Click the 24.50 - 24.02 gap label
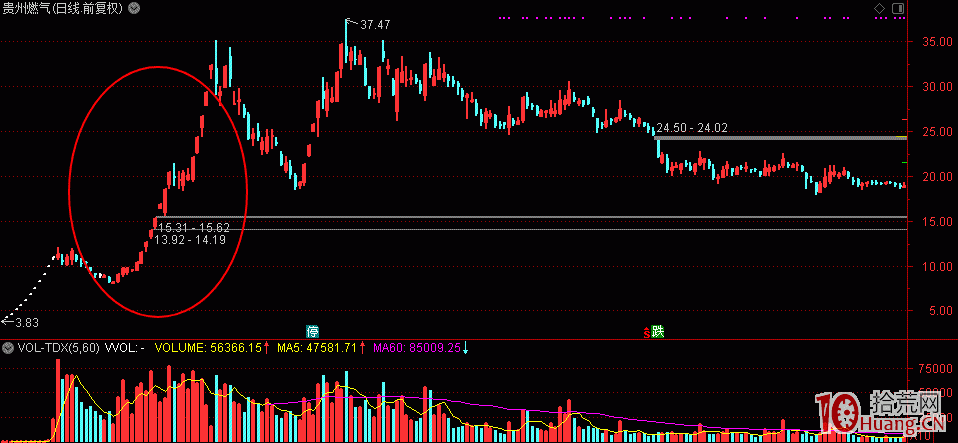 point(692,128)
